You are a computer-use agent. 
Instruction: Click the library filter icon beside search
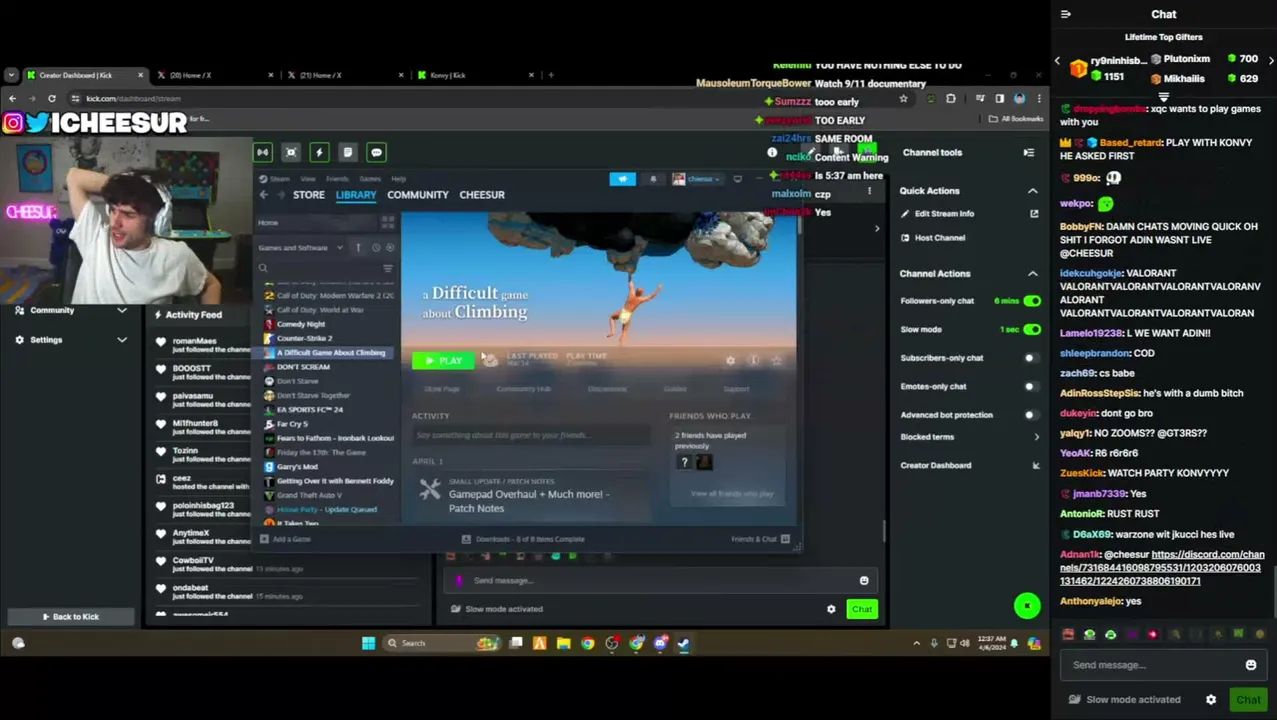(x=388, y=268)
